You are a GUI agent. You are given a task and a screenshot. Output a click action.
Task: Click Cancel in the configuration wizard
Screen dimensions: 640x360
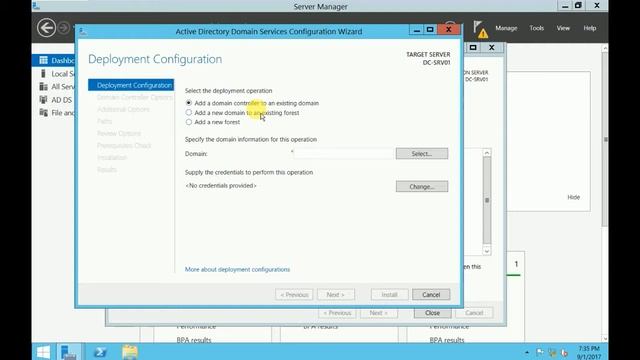431,294
